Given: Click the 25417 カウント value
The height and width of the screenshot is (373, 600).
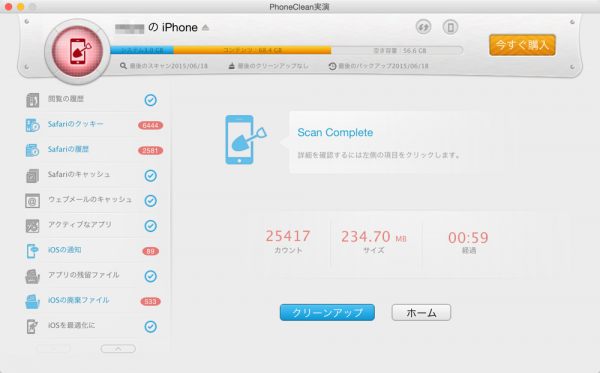Looking at the screenshot, I should tap(288, 236).
